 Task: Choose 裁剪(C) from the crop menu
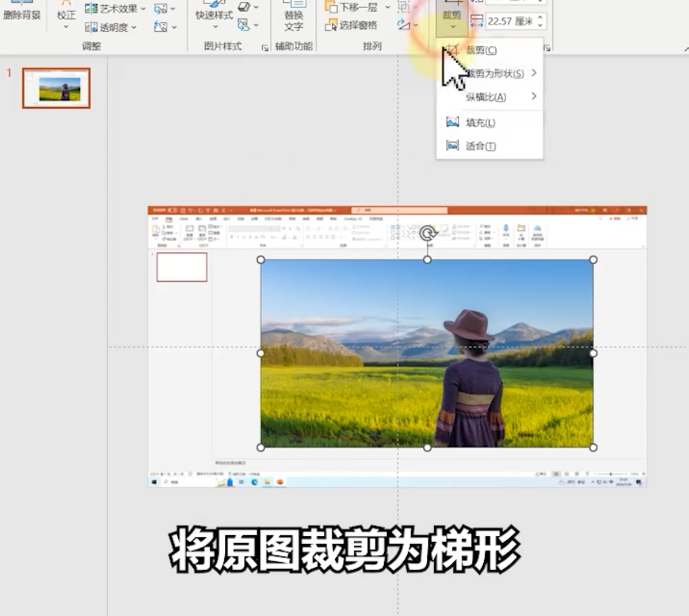click(490, 50)
